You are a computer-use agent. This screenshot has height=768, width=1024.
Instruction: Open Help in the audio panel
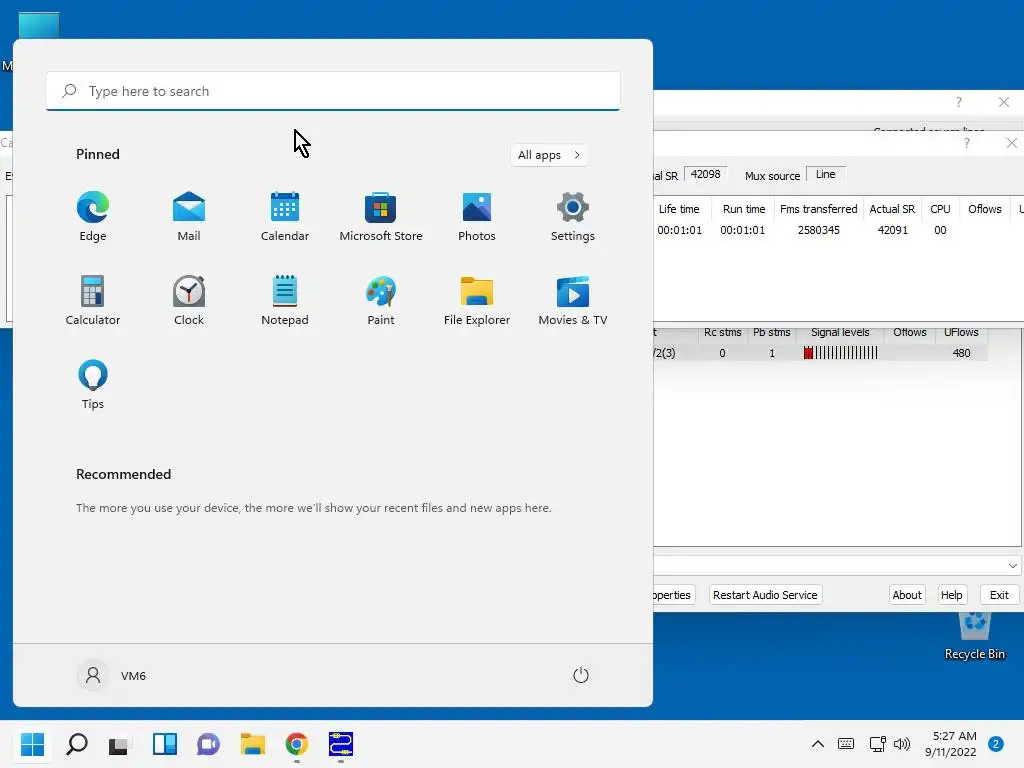952,595
